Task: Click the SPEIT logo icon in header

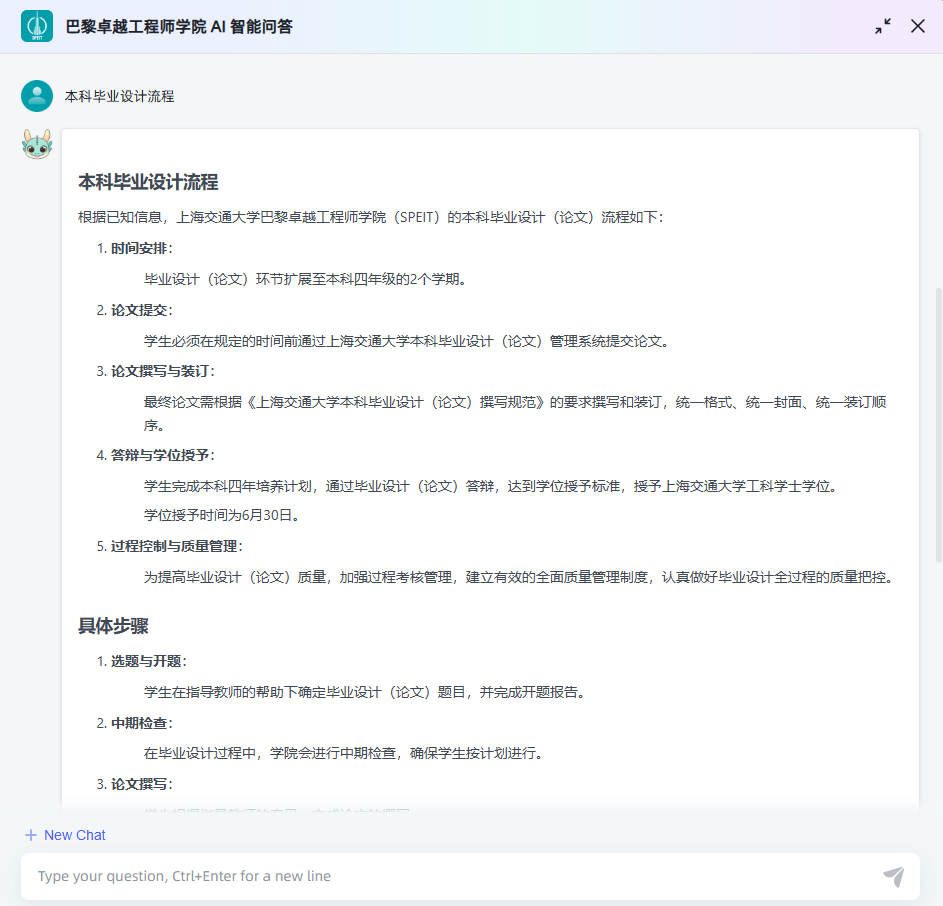Action: 37,26
